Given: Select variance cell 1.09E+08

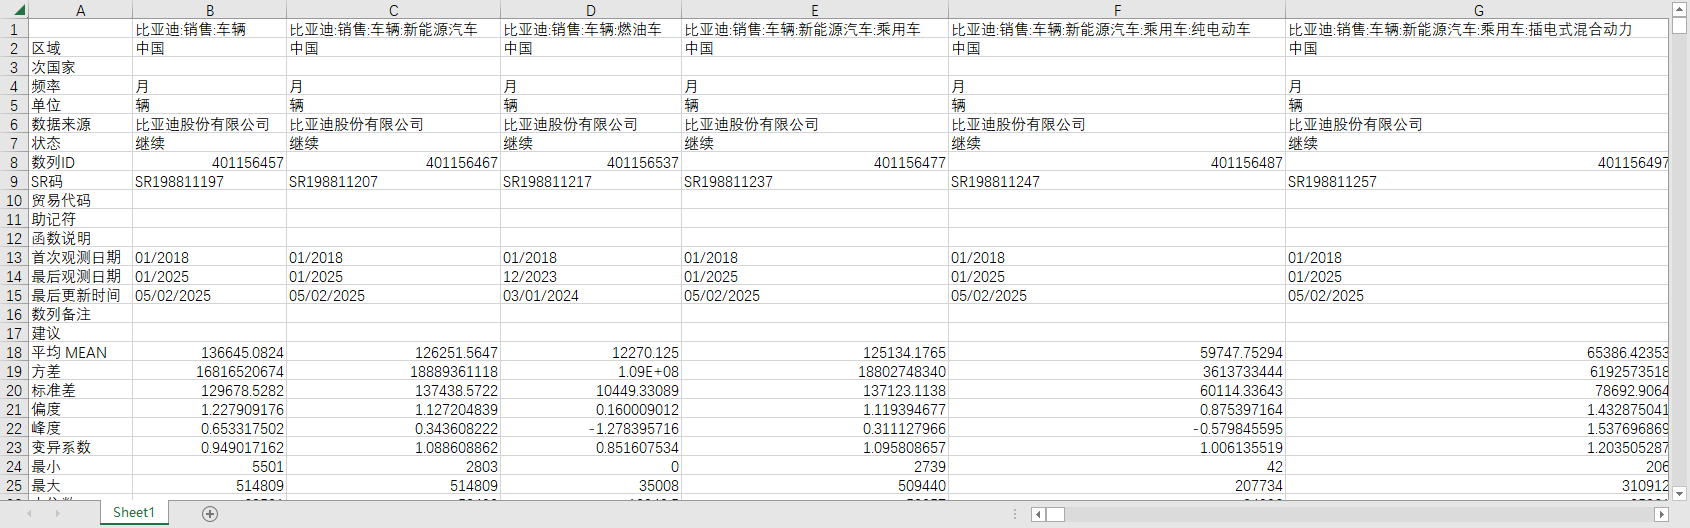Looking at the screenshot, I should pos(591,371).
